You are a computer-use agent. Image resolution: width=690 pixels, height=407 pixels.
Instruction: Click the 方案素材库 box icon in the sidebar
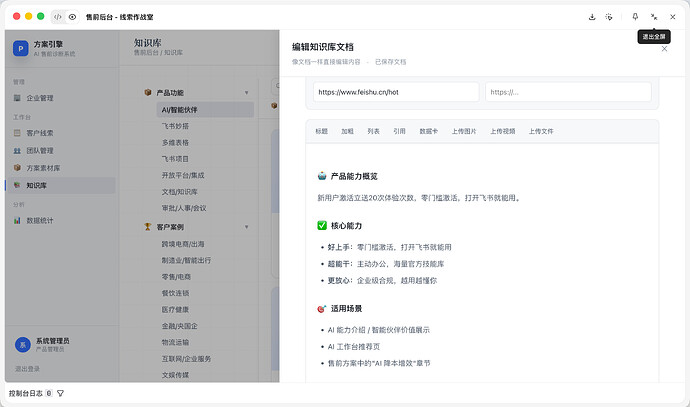(x=17, y=168)
